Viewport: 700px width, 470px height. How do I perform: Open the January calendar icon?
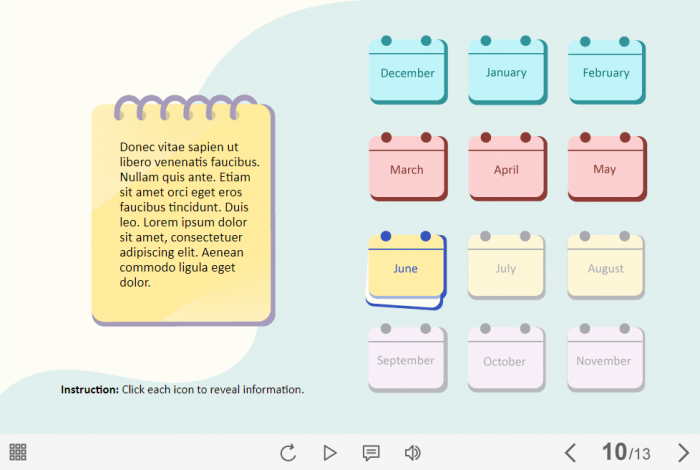pyautogui.click(x=506, y=71)
